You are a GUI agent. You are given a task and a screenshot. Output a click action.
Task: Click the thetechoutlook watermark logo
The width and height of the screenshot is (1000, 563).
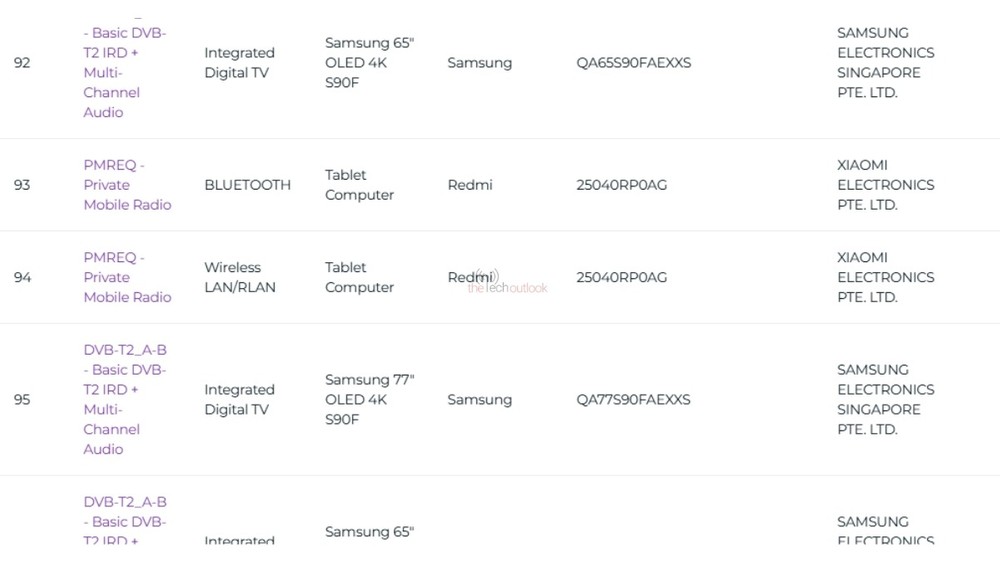[507, 283]
